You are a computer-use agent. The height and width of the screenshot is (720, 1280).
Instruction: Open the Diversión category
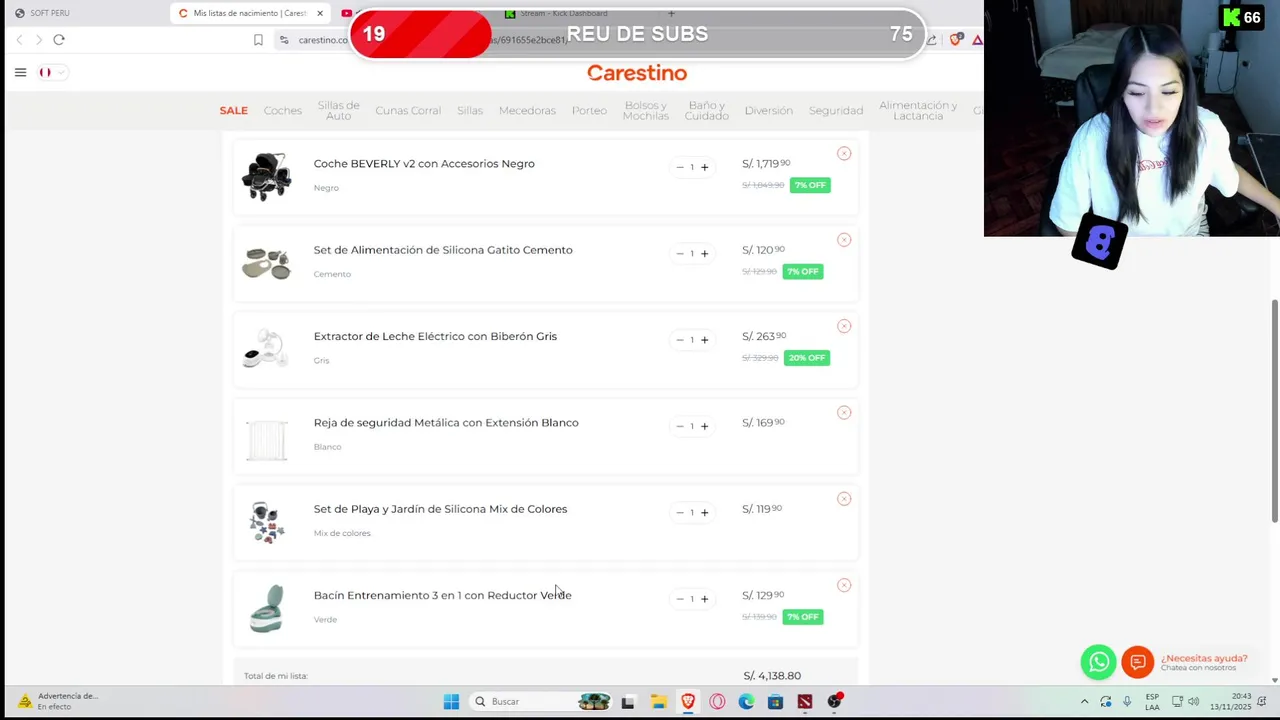tap(768, 110)
